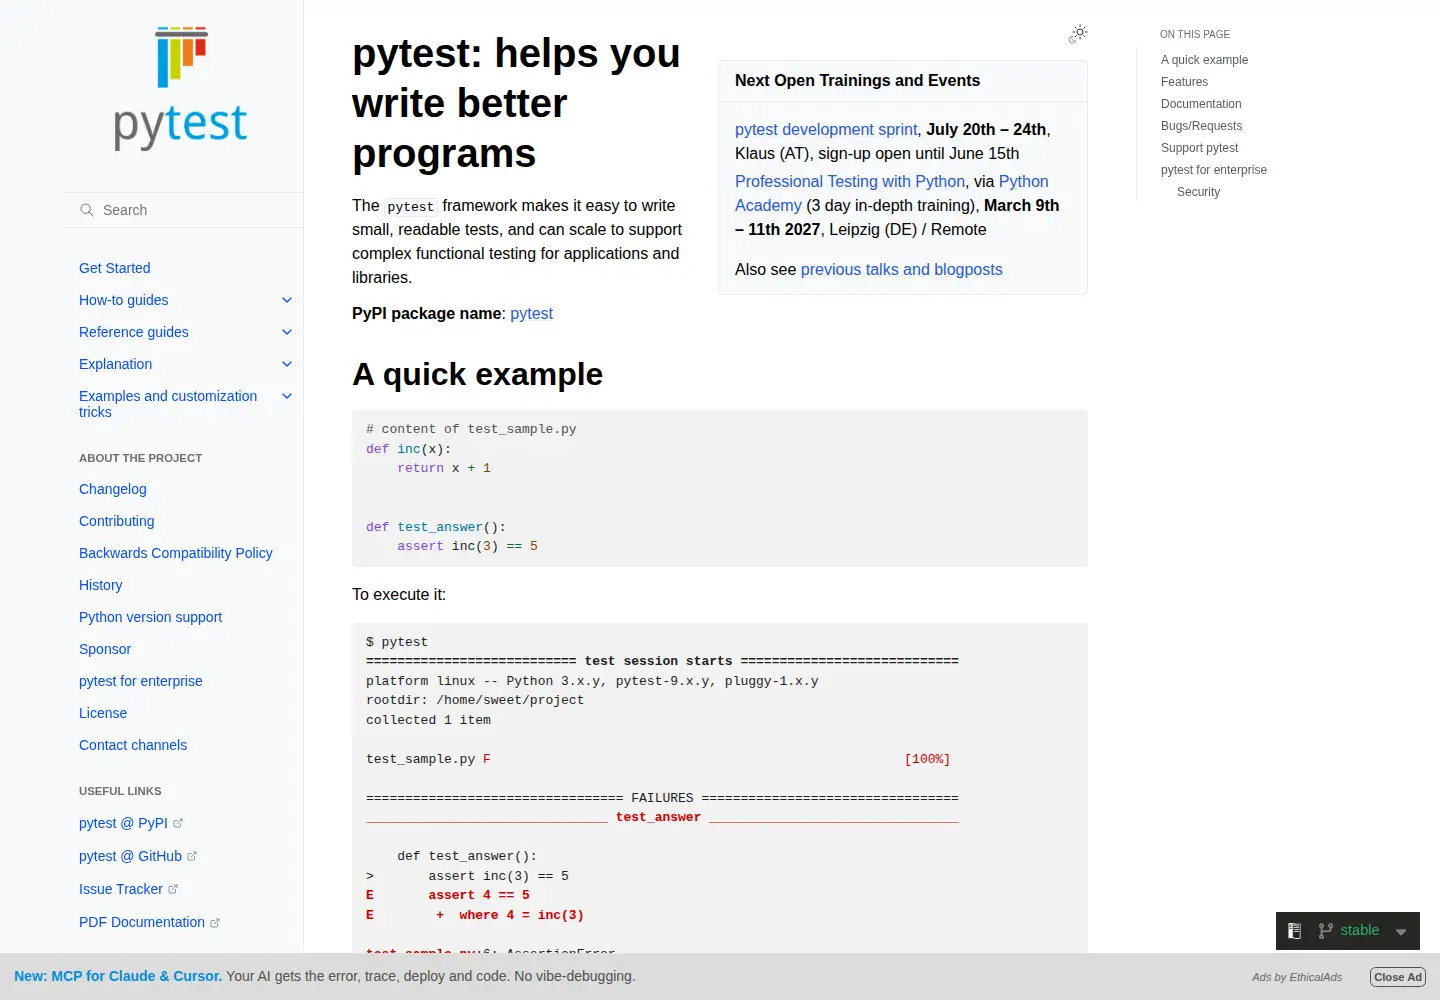1440x1000 pixels.
Task: Go to Security subsection link
Action: (x=1199, y=192)
